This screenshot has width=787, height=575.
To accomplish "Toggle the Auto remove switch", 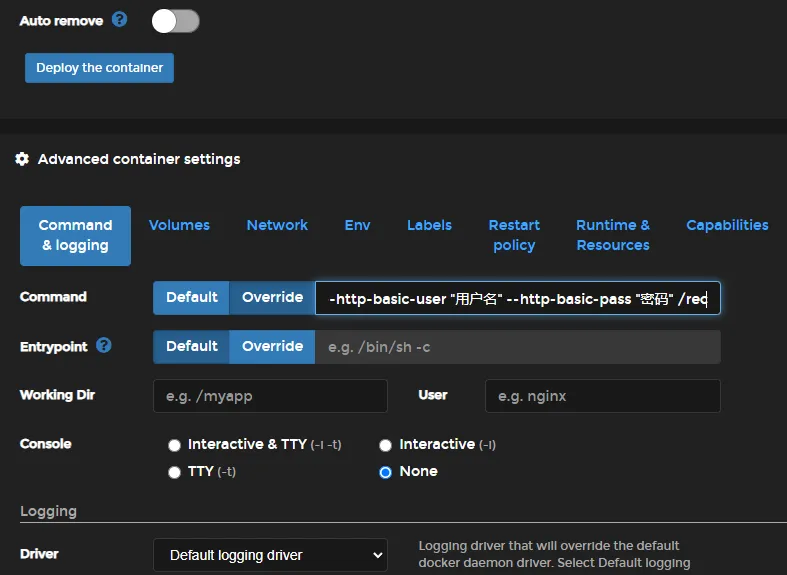I will pos(175,21).
